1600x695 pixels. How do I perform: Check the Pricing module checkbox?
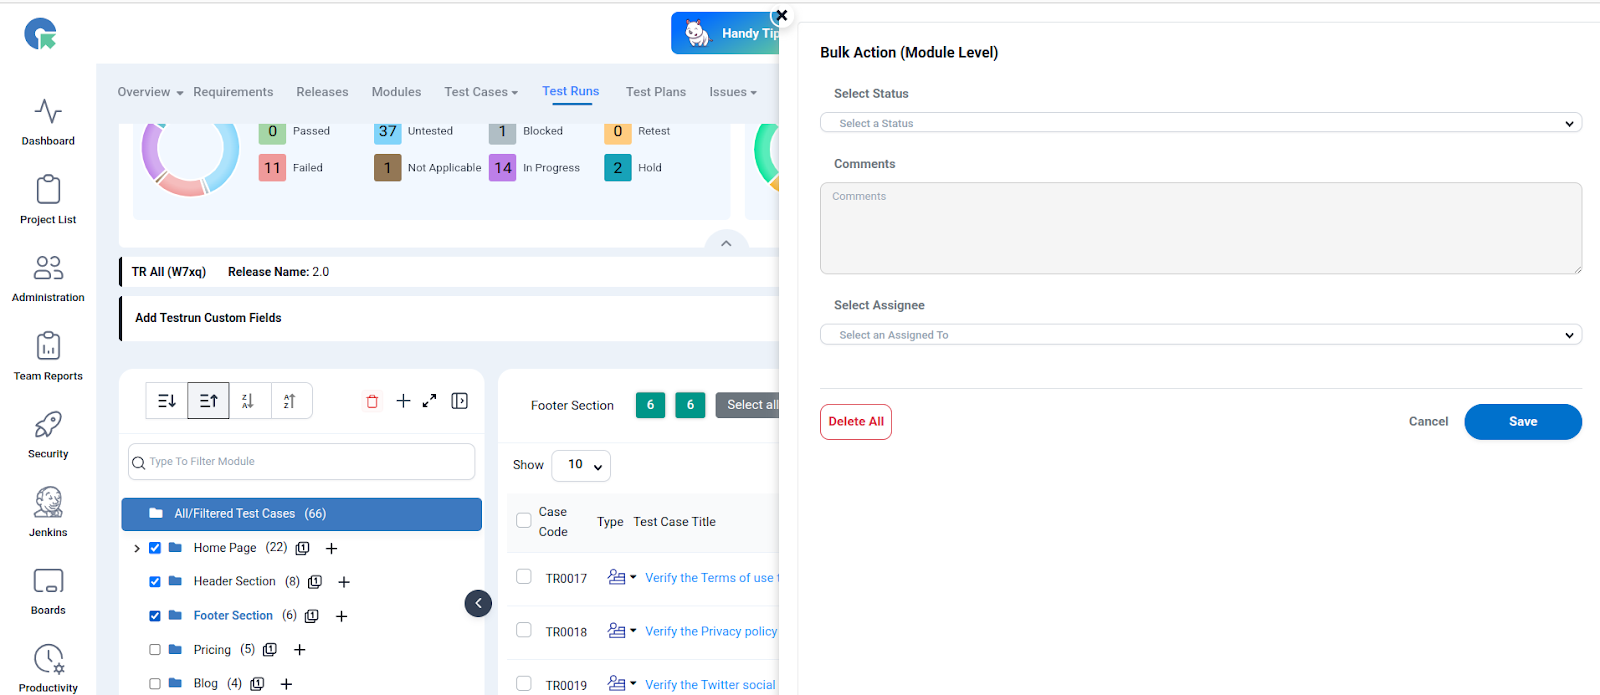155,650
